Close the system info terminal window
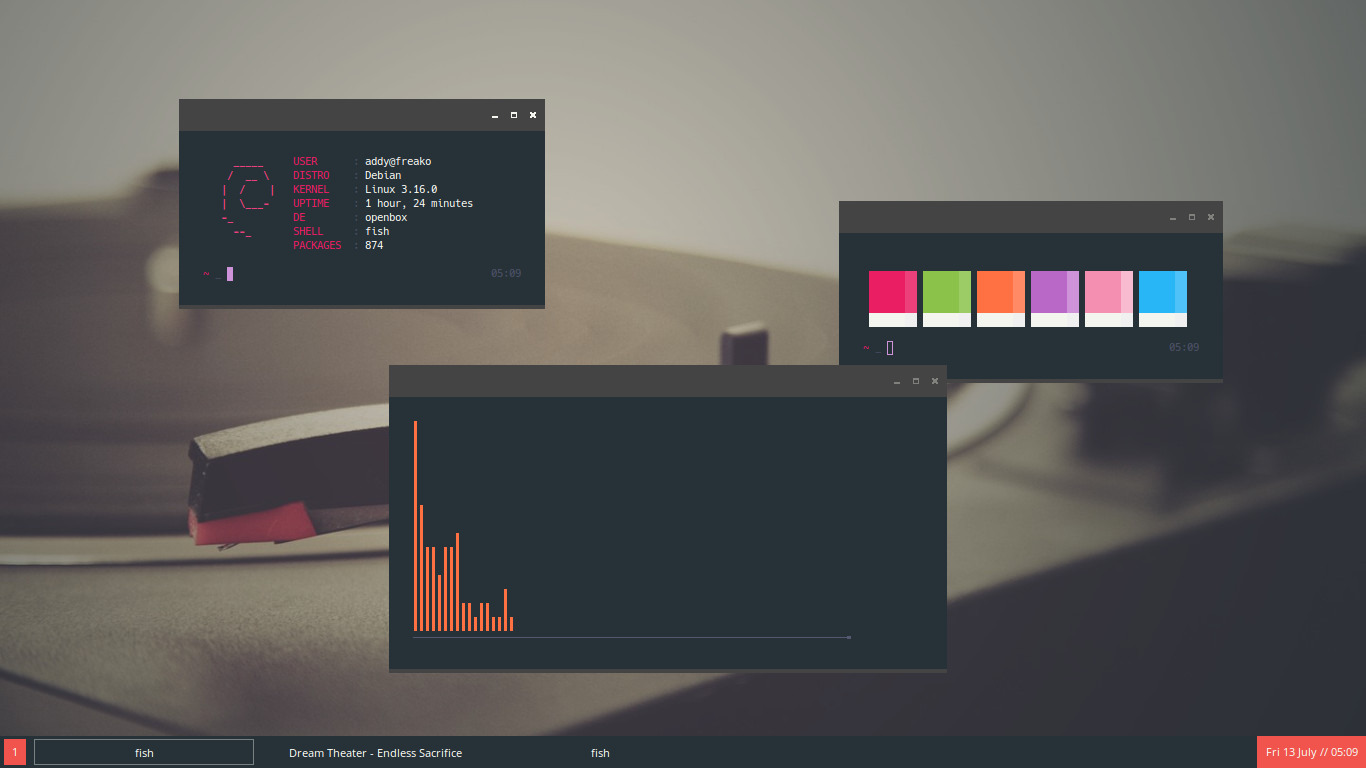The width and height of the screenshot is (1366, 768). [533, 115]
